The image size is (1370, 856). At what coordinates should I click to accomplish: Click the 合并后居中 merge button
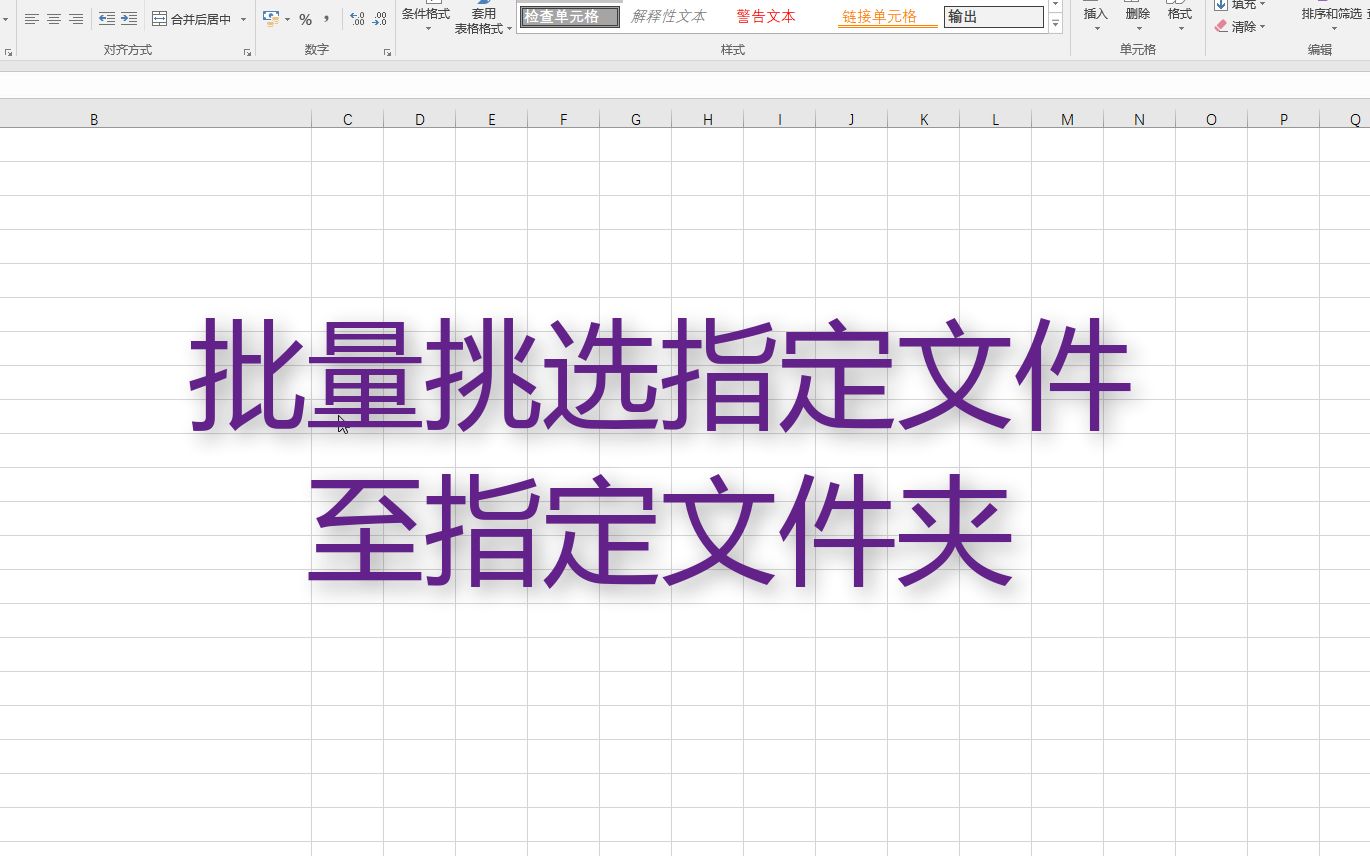click(x=191, y=19)
